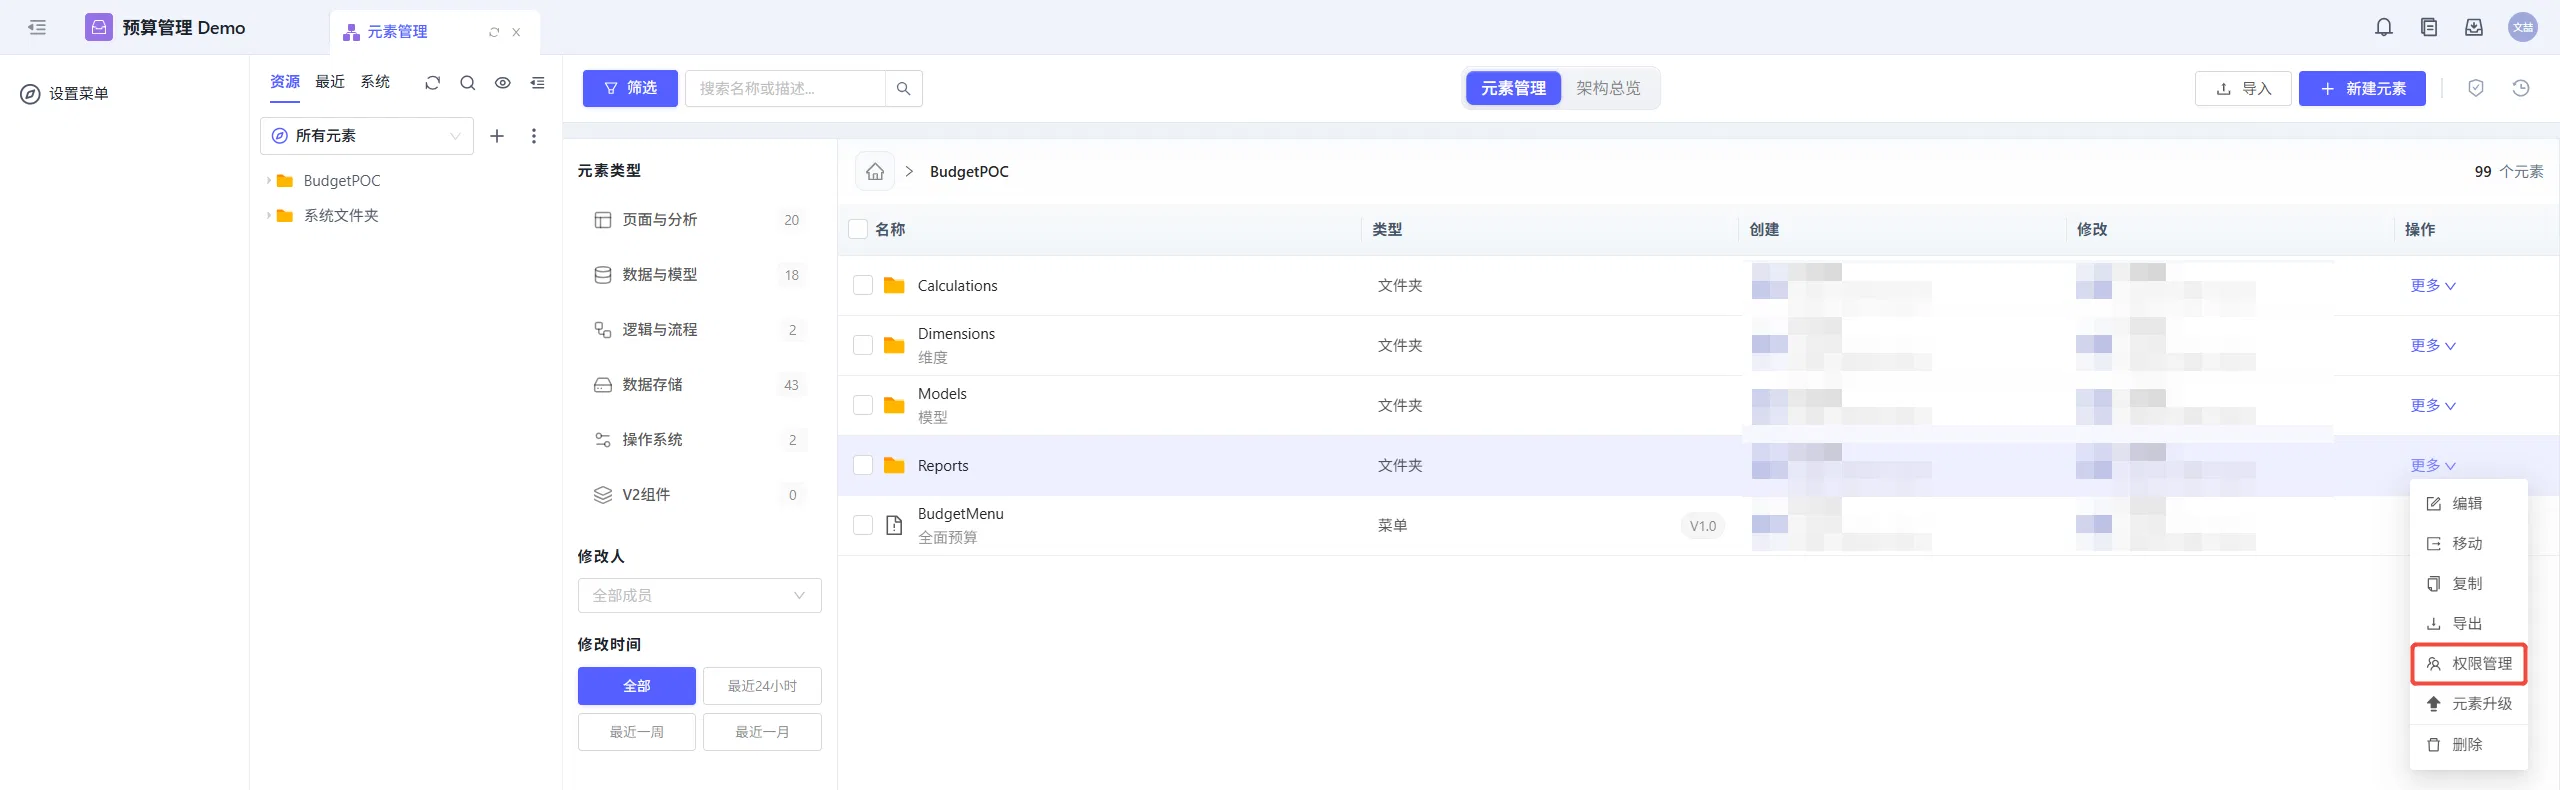The width and height of the screenshot is (2560, 790).
Task: Click the shield check icon
Action: [x=2475, y=88]
